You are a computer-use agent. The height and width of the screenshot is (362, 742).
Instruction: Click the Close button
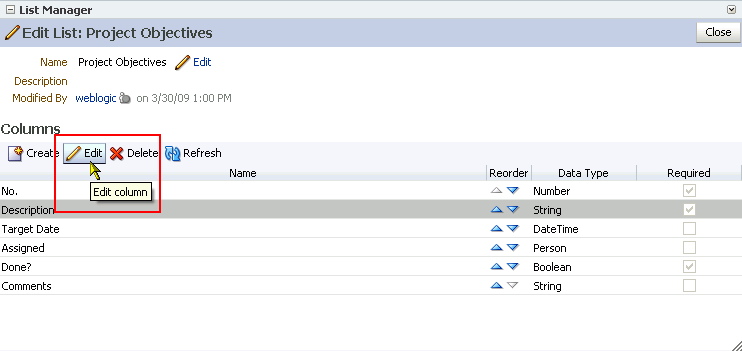point(718,32)
